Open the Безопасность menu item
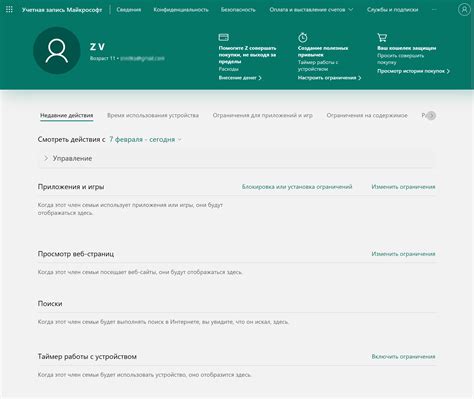 point(238,10)
